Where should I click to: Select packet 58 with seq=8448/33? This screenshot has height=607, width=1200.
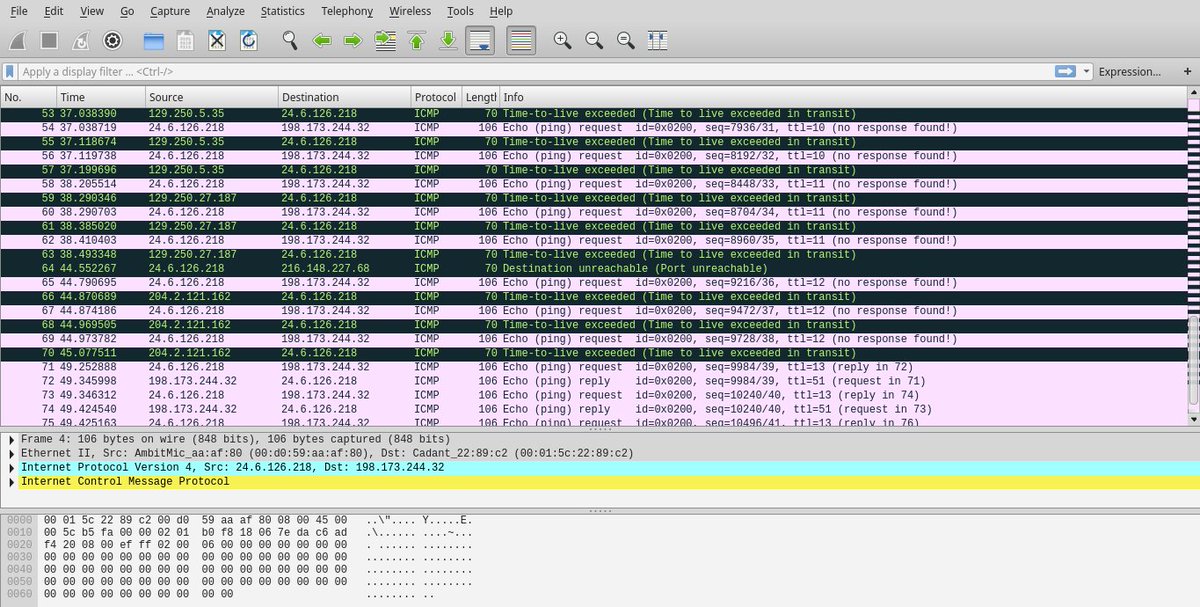click(x=593, y=184)
